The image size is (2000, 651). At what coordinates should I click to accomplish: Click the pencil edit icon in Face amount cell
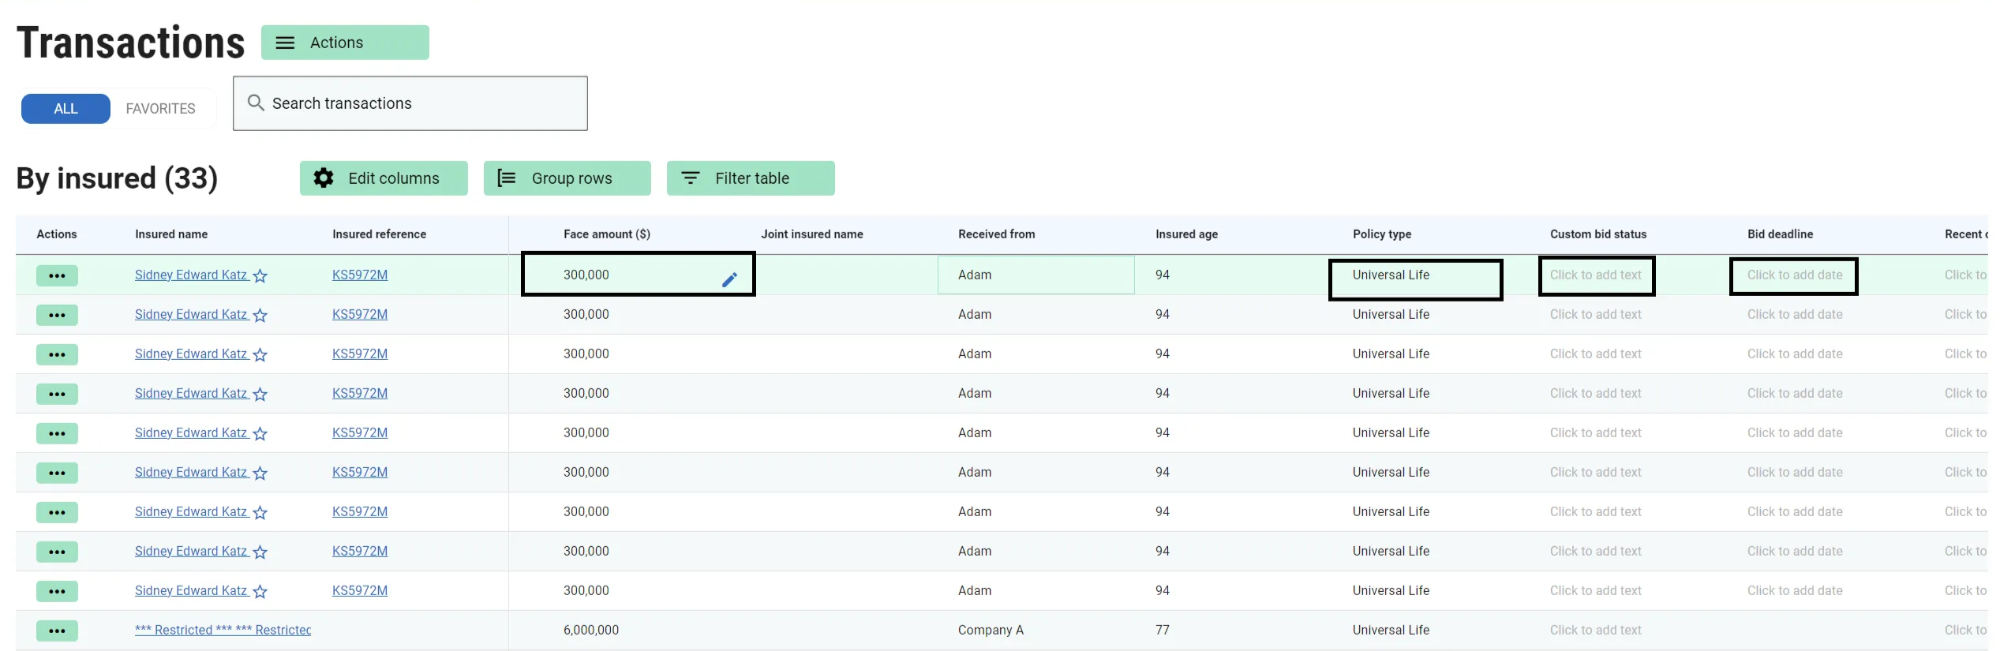[x=729, y=280]
